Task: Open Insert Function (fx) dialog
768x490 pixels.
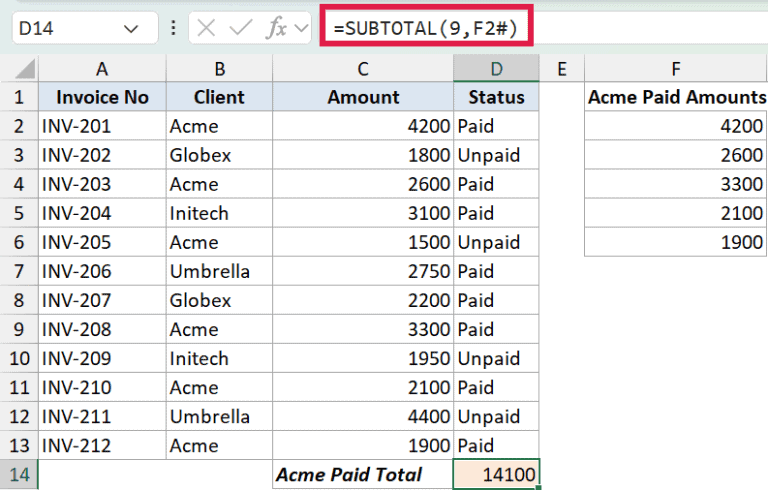Action: click(x=276, y=28)
